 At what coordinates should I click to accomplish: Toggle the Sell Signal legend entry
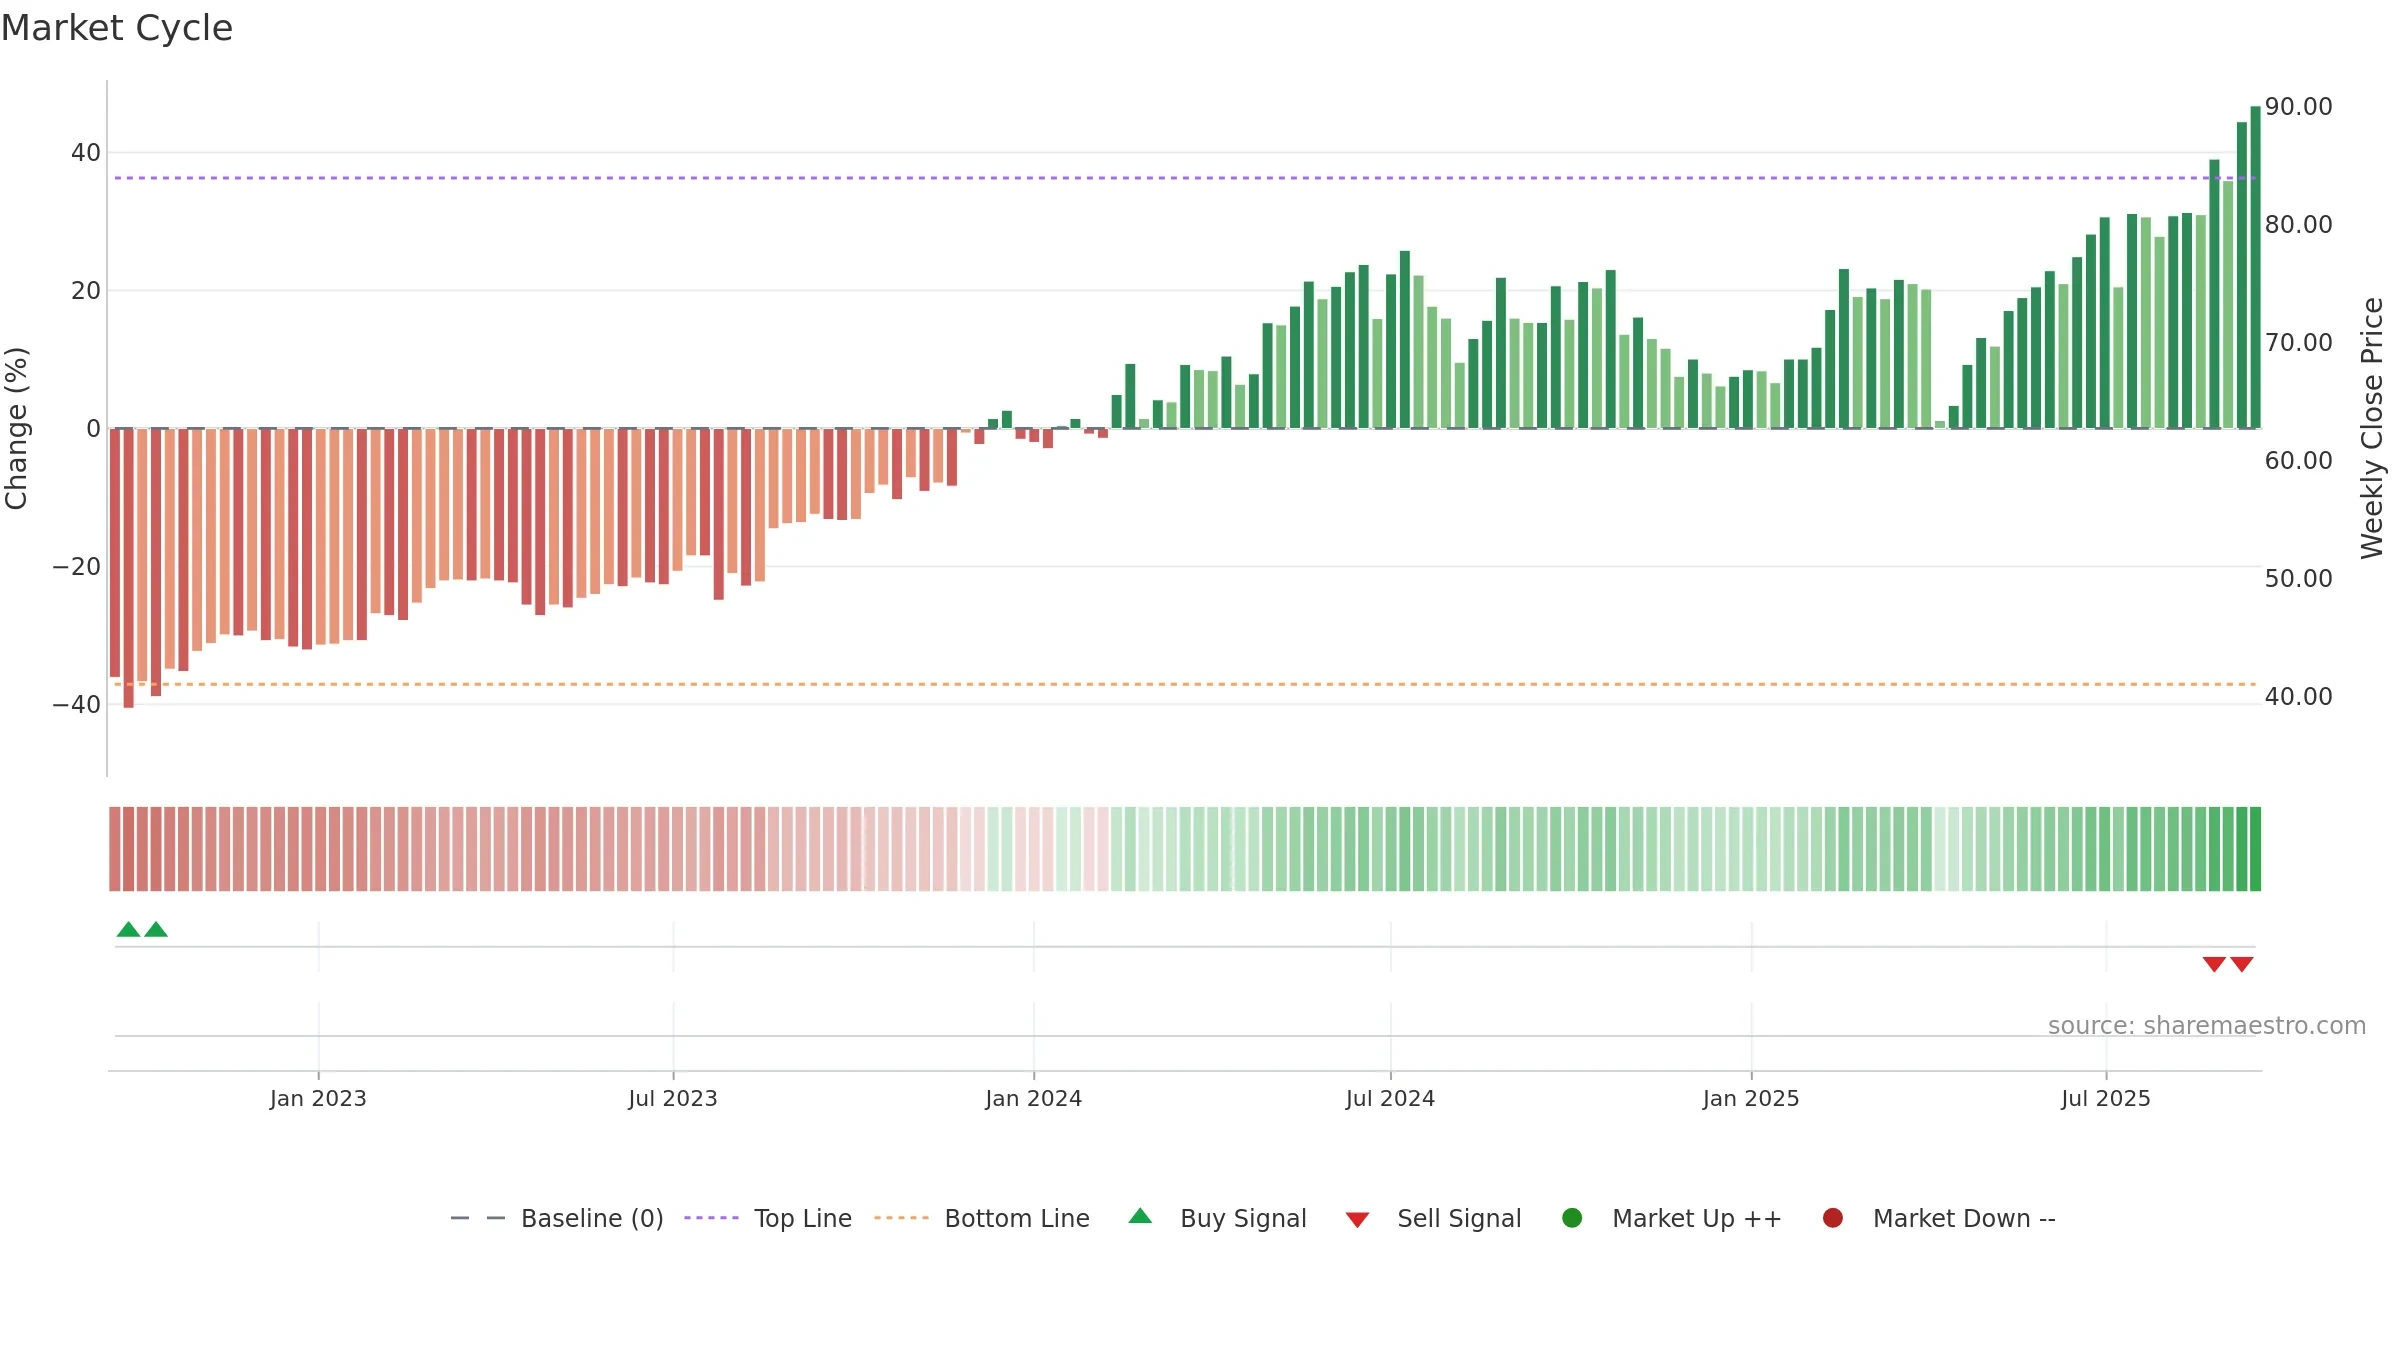coord(1433,1218)
